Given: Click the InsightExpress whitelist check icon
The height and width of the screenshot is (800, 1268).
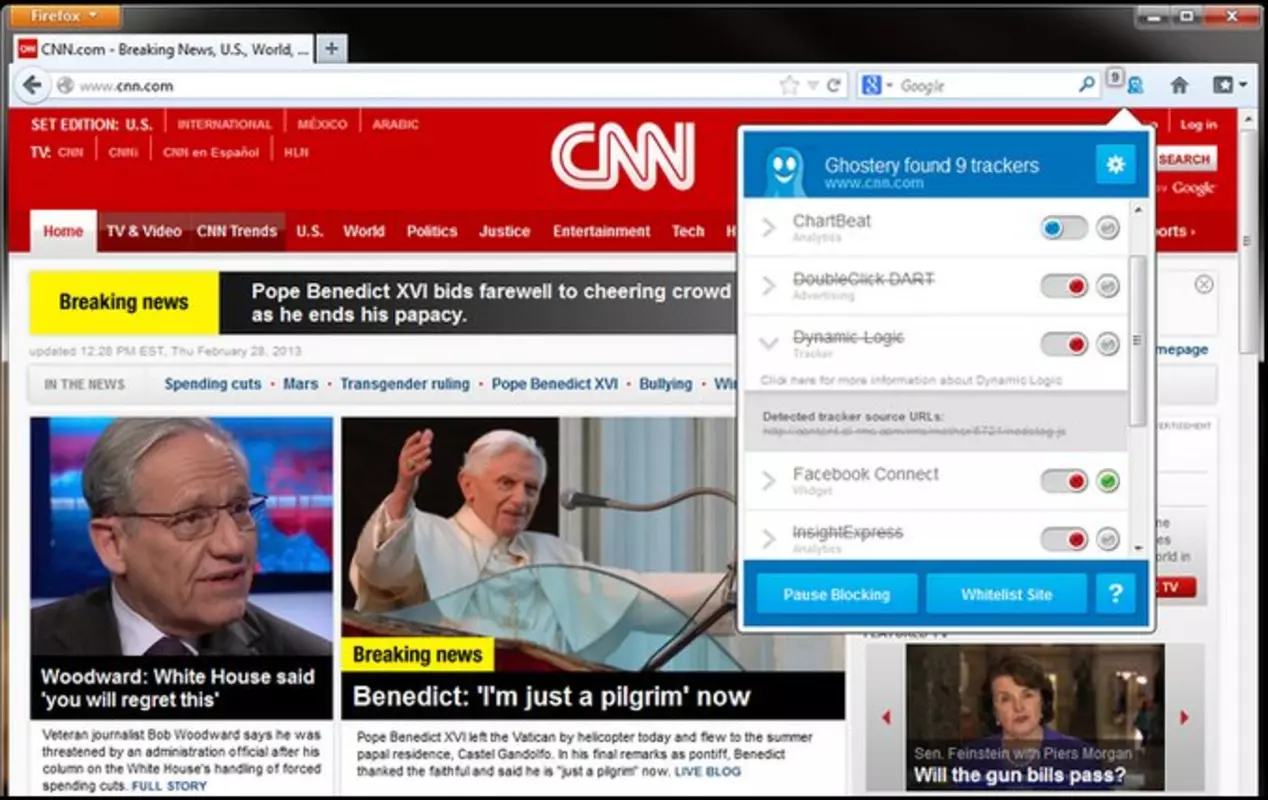Looking at the screenshot, I should pos(1107,540).
